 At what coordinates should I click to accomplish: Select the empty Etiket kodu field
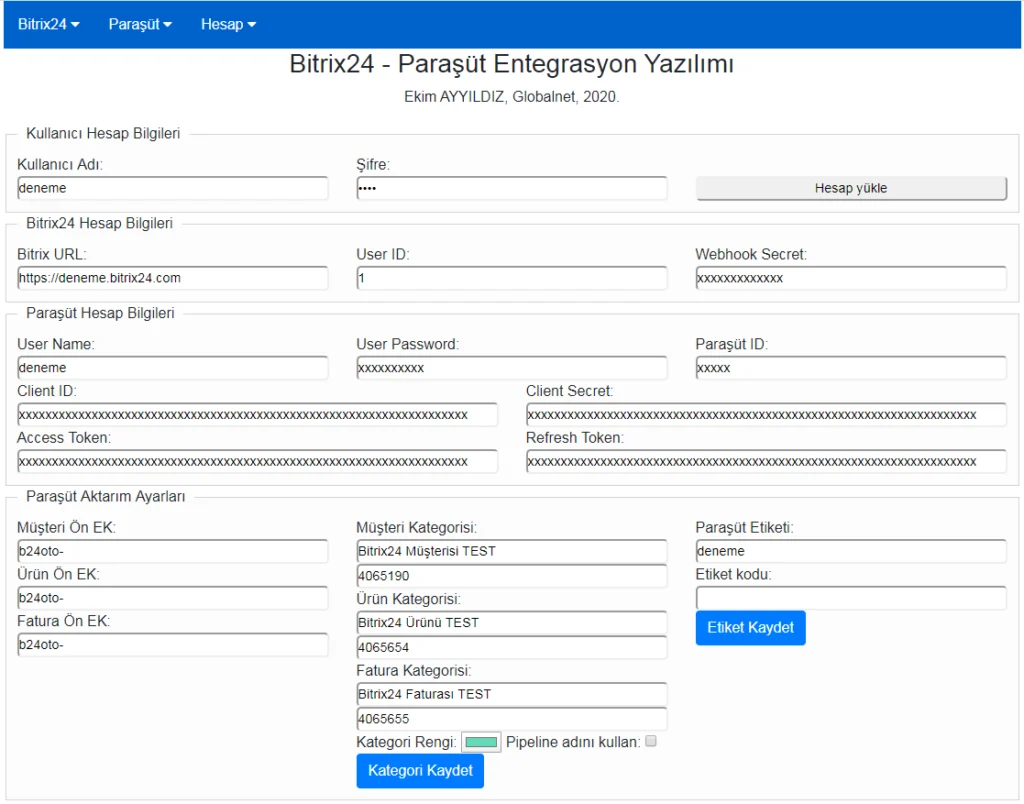[x=851, y=598]
